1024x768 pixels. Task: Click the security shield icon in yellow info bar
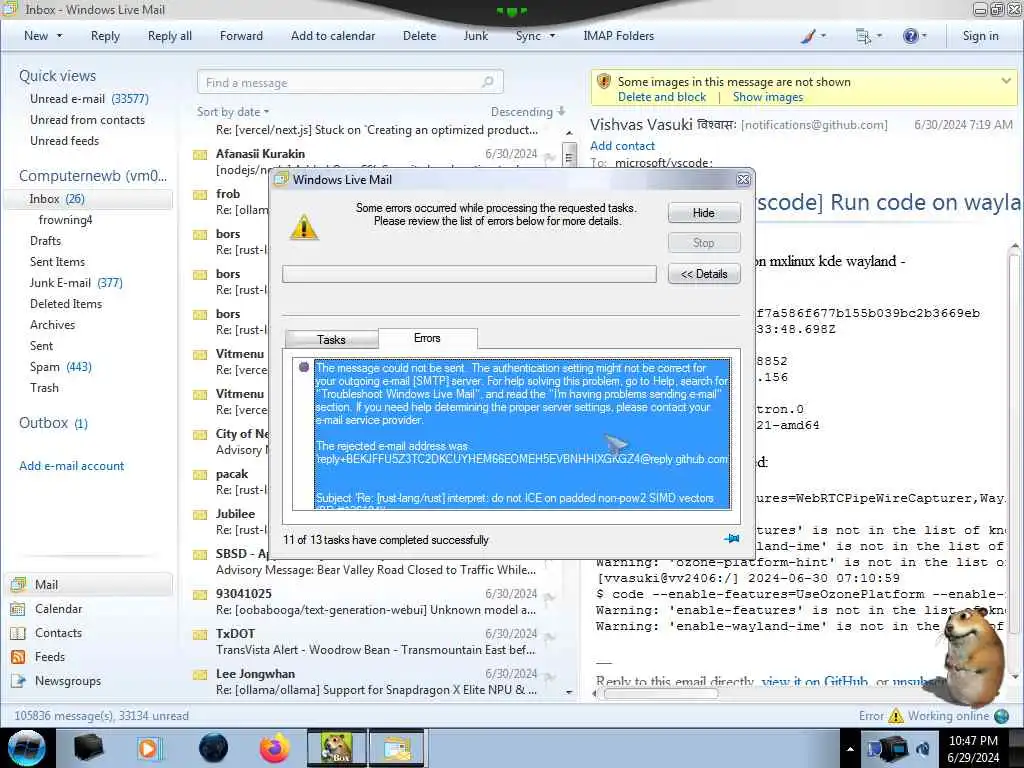coord(604,82)
